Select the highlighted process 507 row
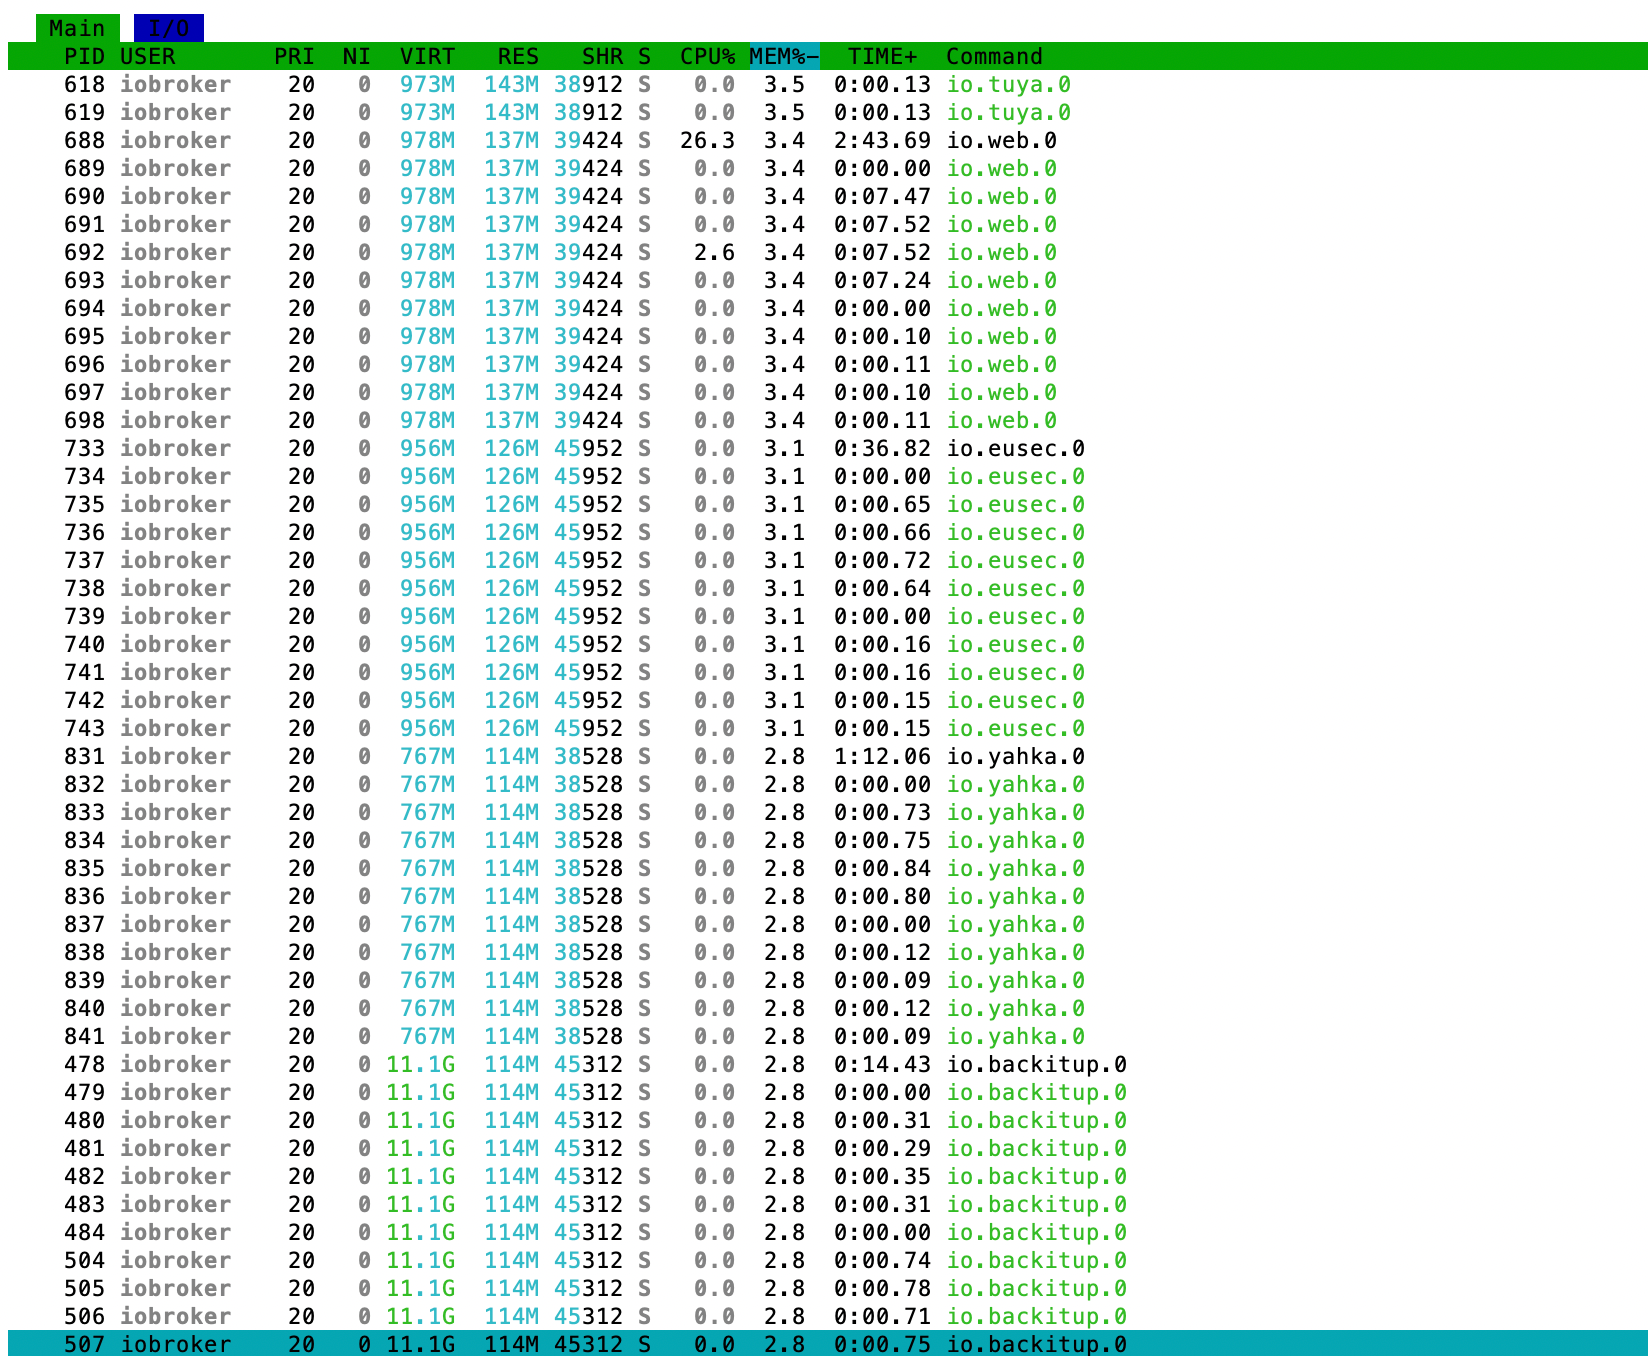The height and width of the screenshot is (1356, 1648). click(828, 1343)
